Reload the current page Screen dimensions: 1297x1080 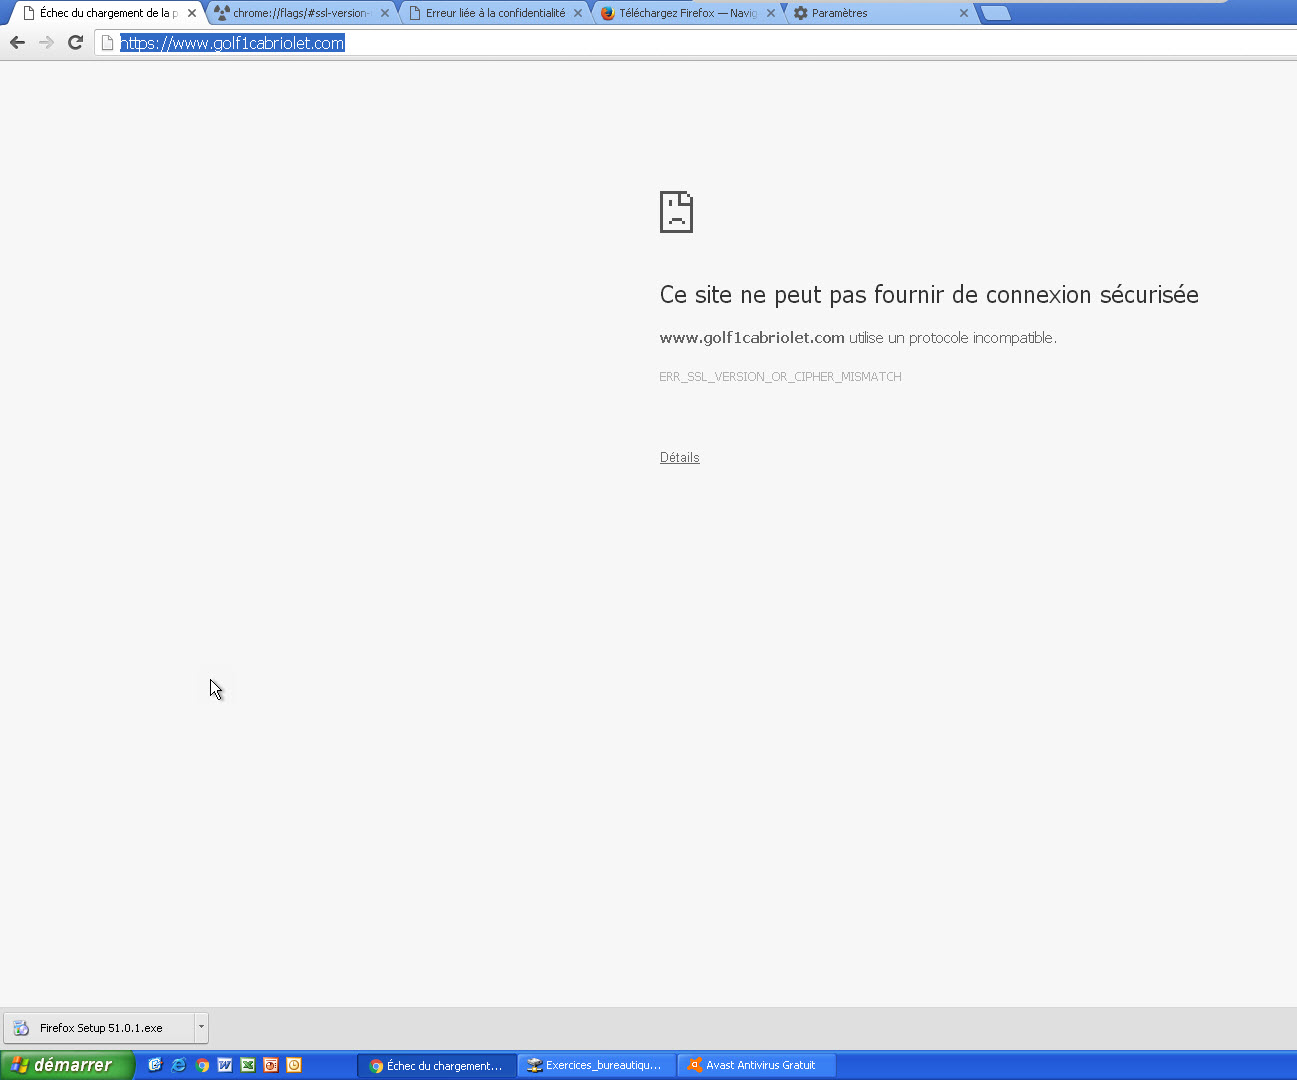(75, 42)
